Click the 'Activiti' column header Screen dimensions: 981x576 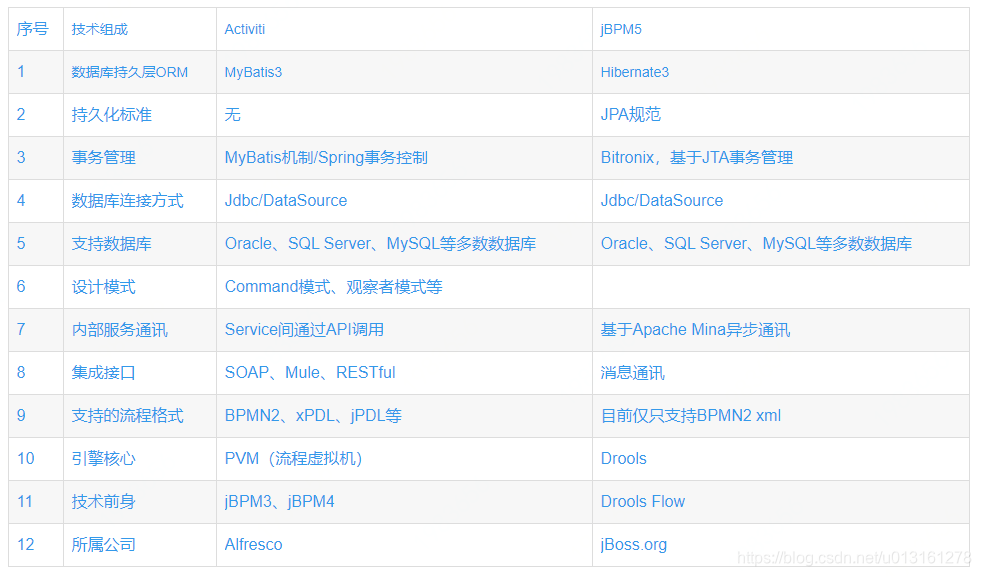click(x=404, y=29)
